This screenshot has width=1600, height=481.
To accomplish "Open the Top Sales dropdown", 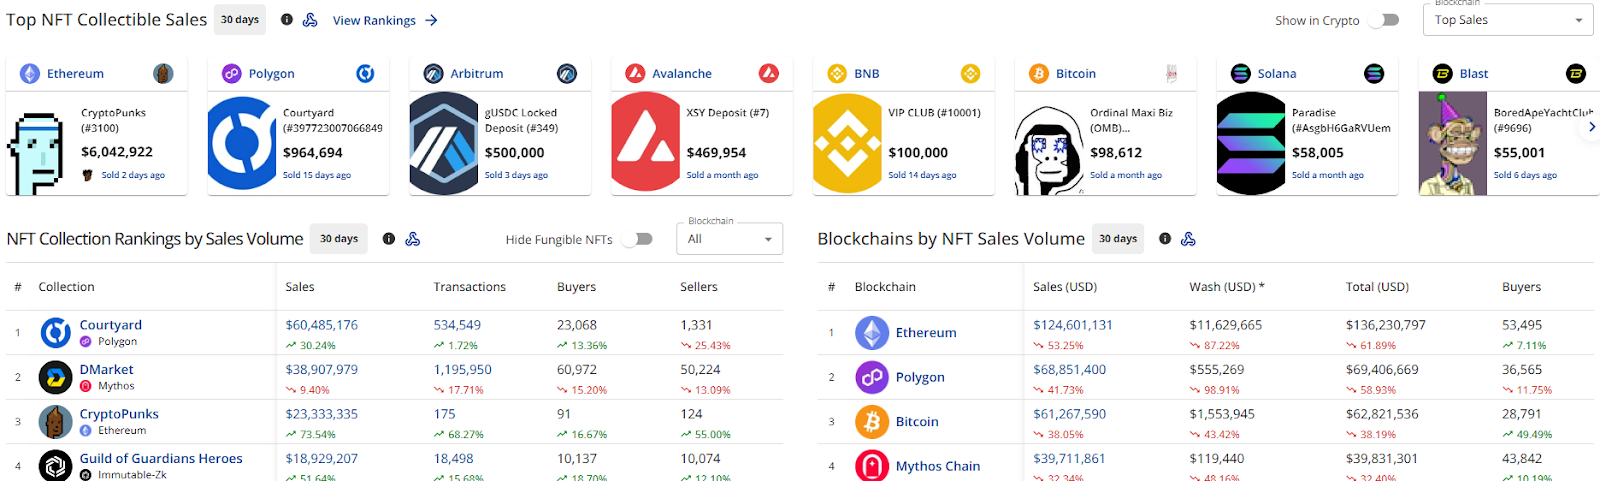I will click(1507, 20).
